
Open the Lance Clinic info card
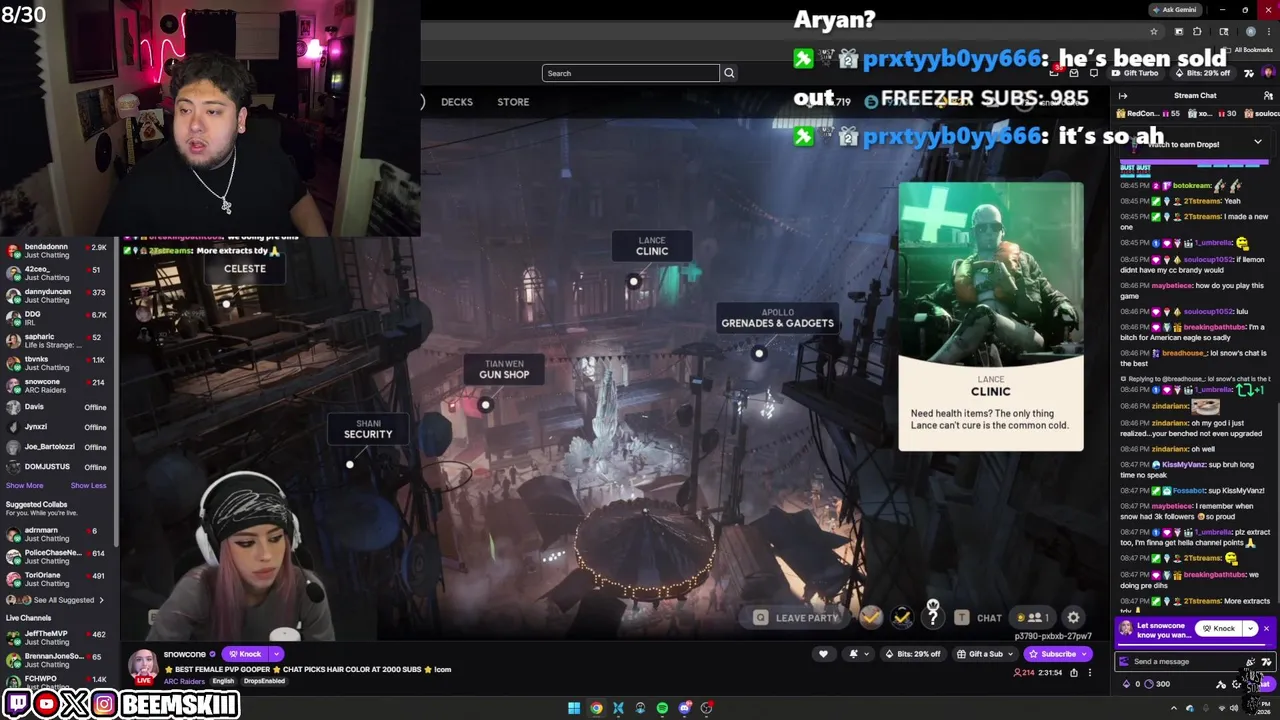990,316
